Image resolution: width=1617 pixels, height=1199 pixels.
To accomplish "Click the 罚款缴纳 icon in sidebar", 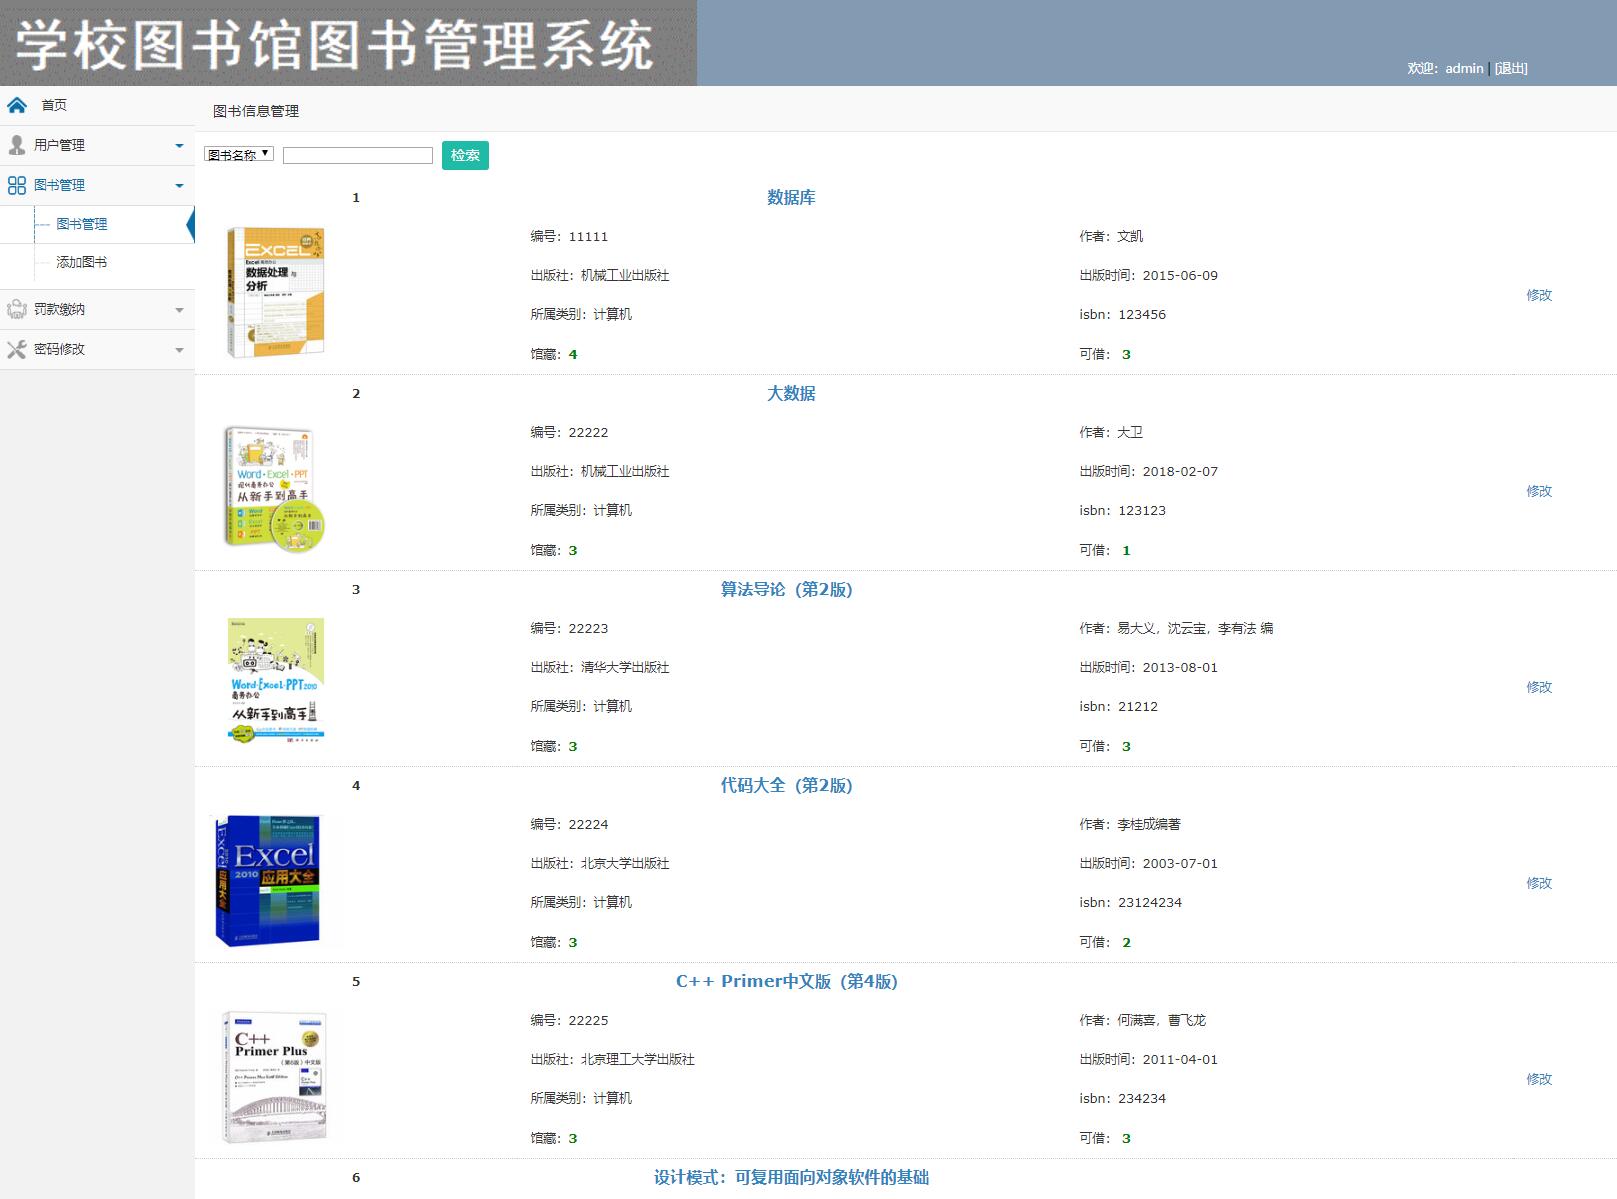I will [x=17, y=309].
